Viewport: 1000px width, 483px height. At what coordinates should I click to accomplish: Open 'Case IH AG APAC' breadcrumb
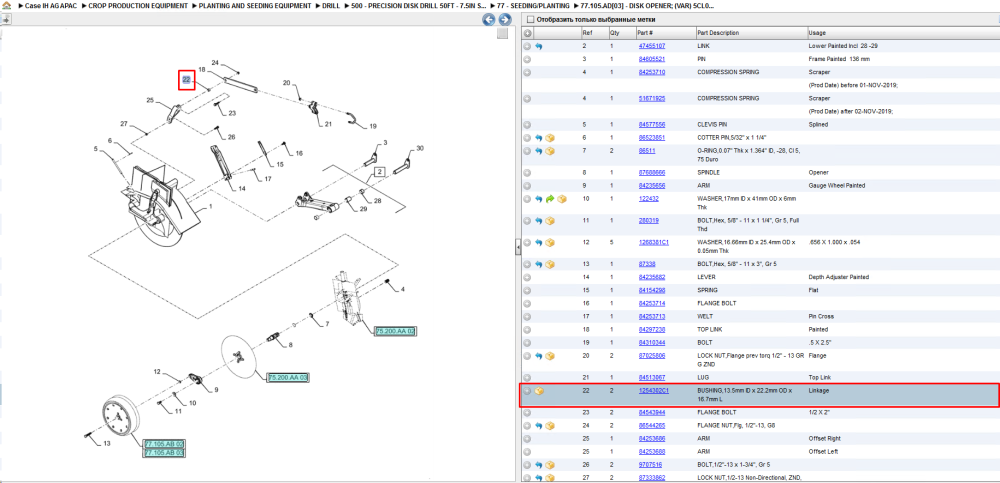pos(50,5)
